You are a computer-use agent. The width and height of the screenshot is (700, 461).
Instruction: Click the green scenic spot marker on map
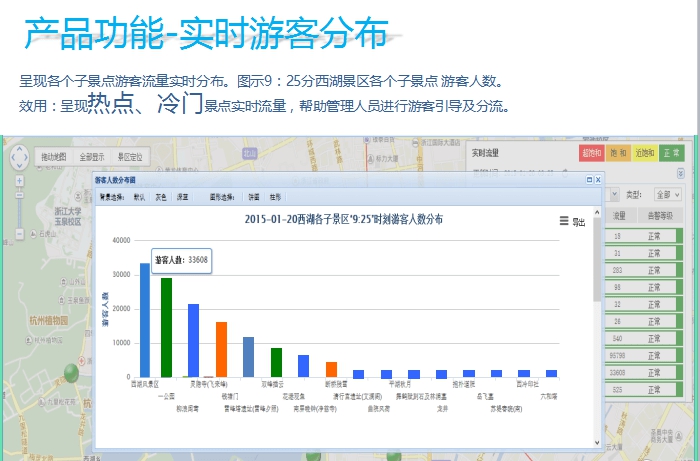70,373
